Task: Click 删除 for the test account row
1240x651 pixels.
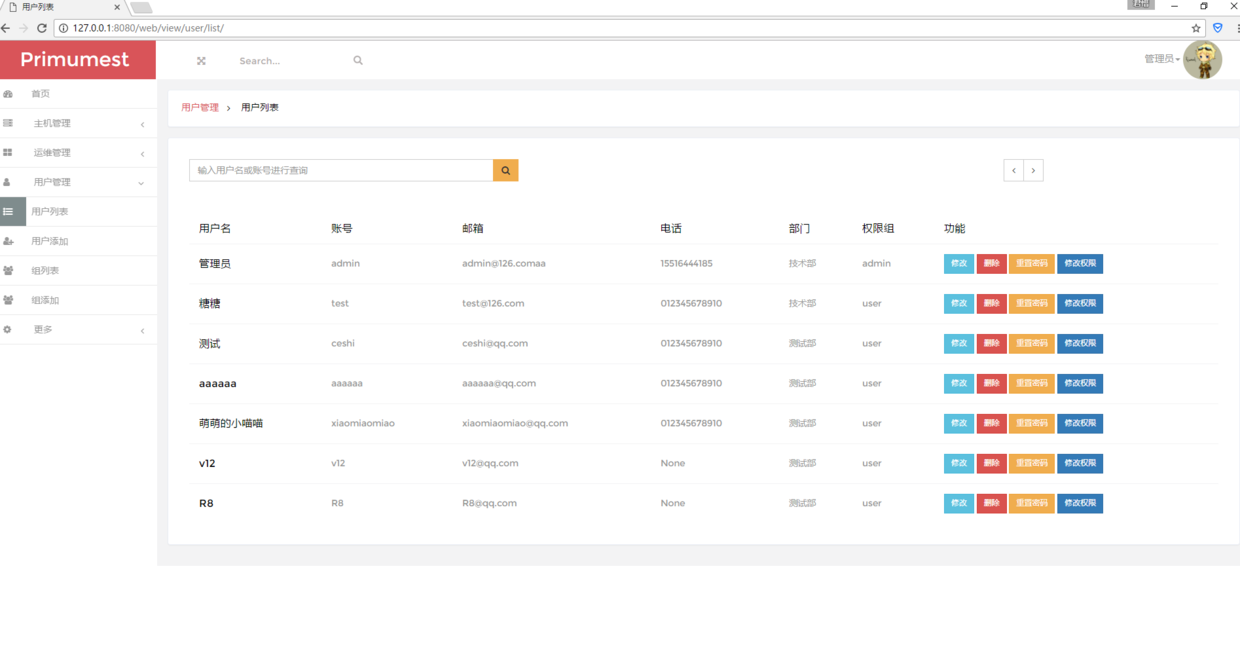Action: (991, 304)
